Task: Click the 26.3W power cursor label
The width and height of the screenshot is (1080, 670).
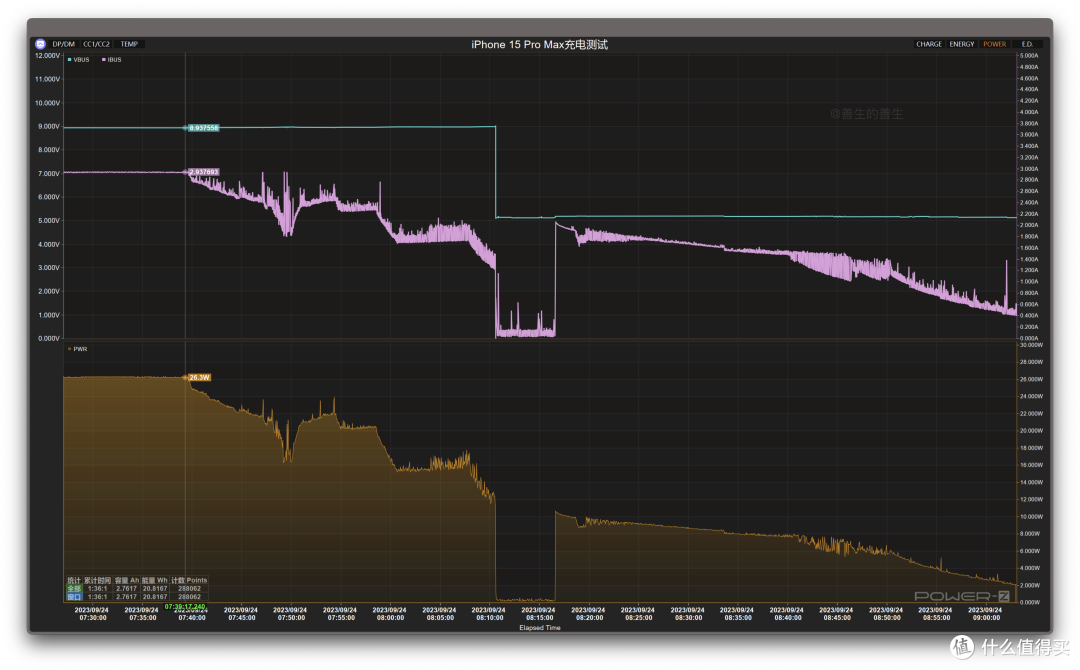Action: click(199, 377)
